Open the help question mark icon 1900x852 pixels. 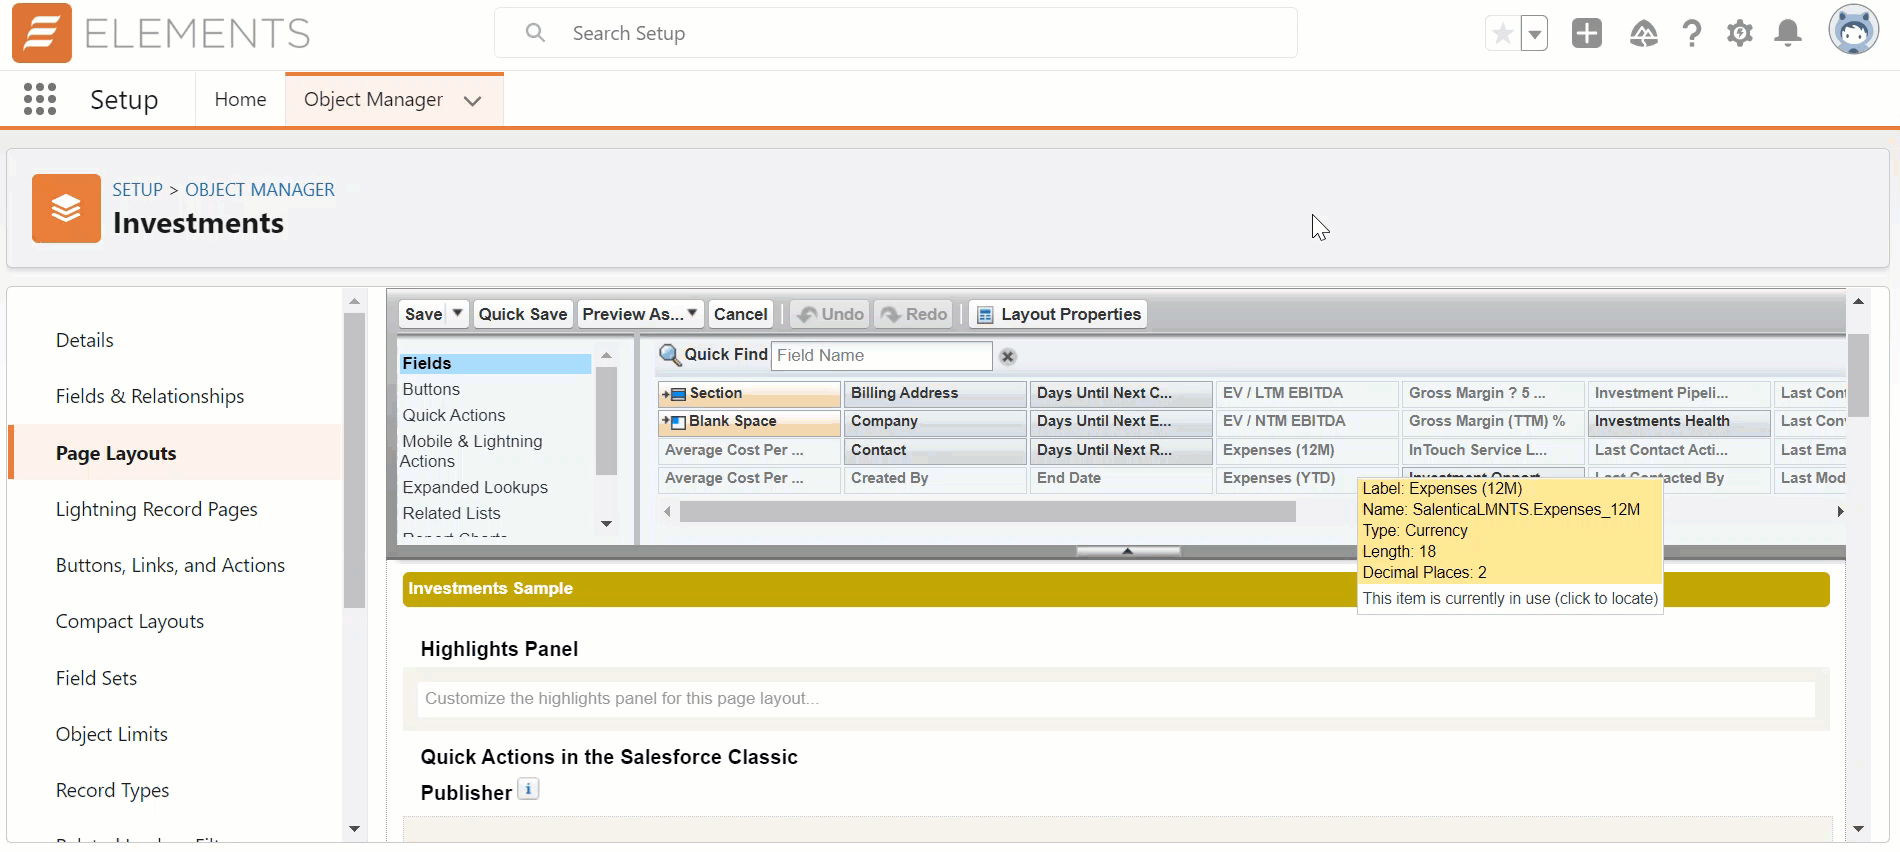point(1691,34)
